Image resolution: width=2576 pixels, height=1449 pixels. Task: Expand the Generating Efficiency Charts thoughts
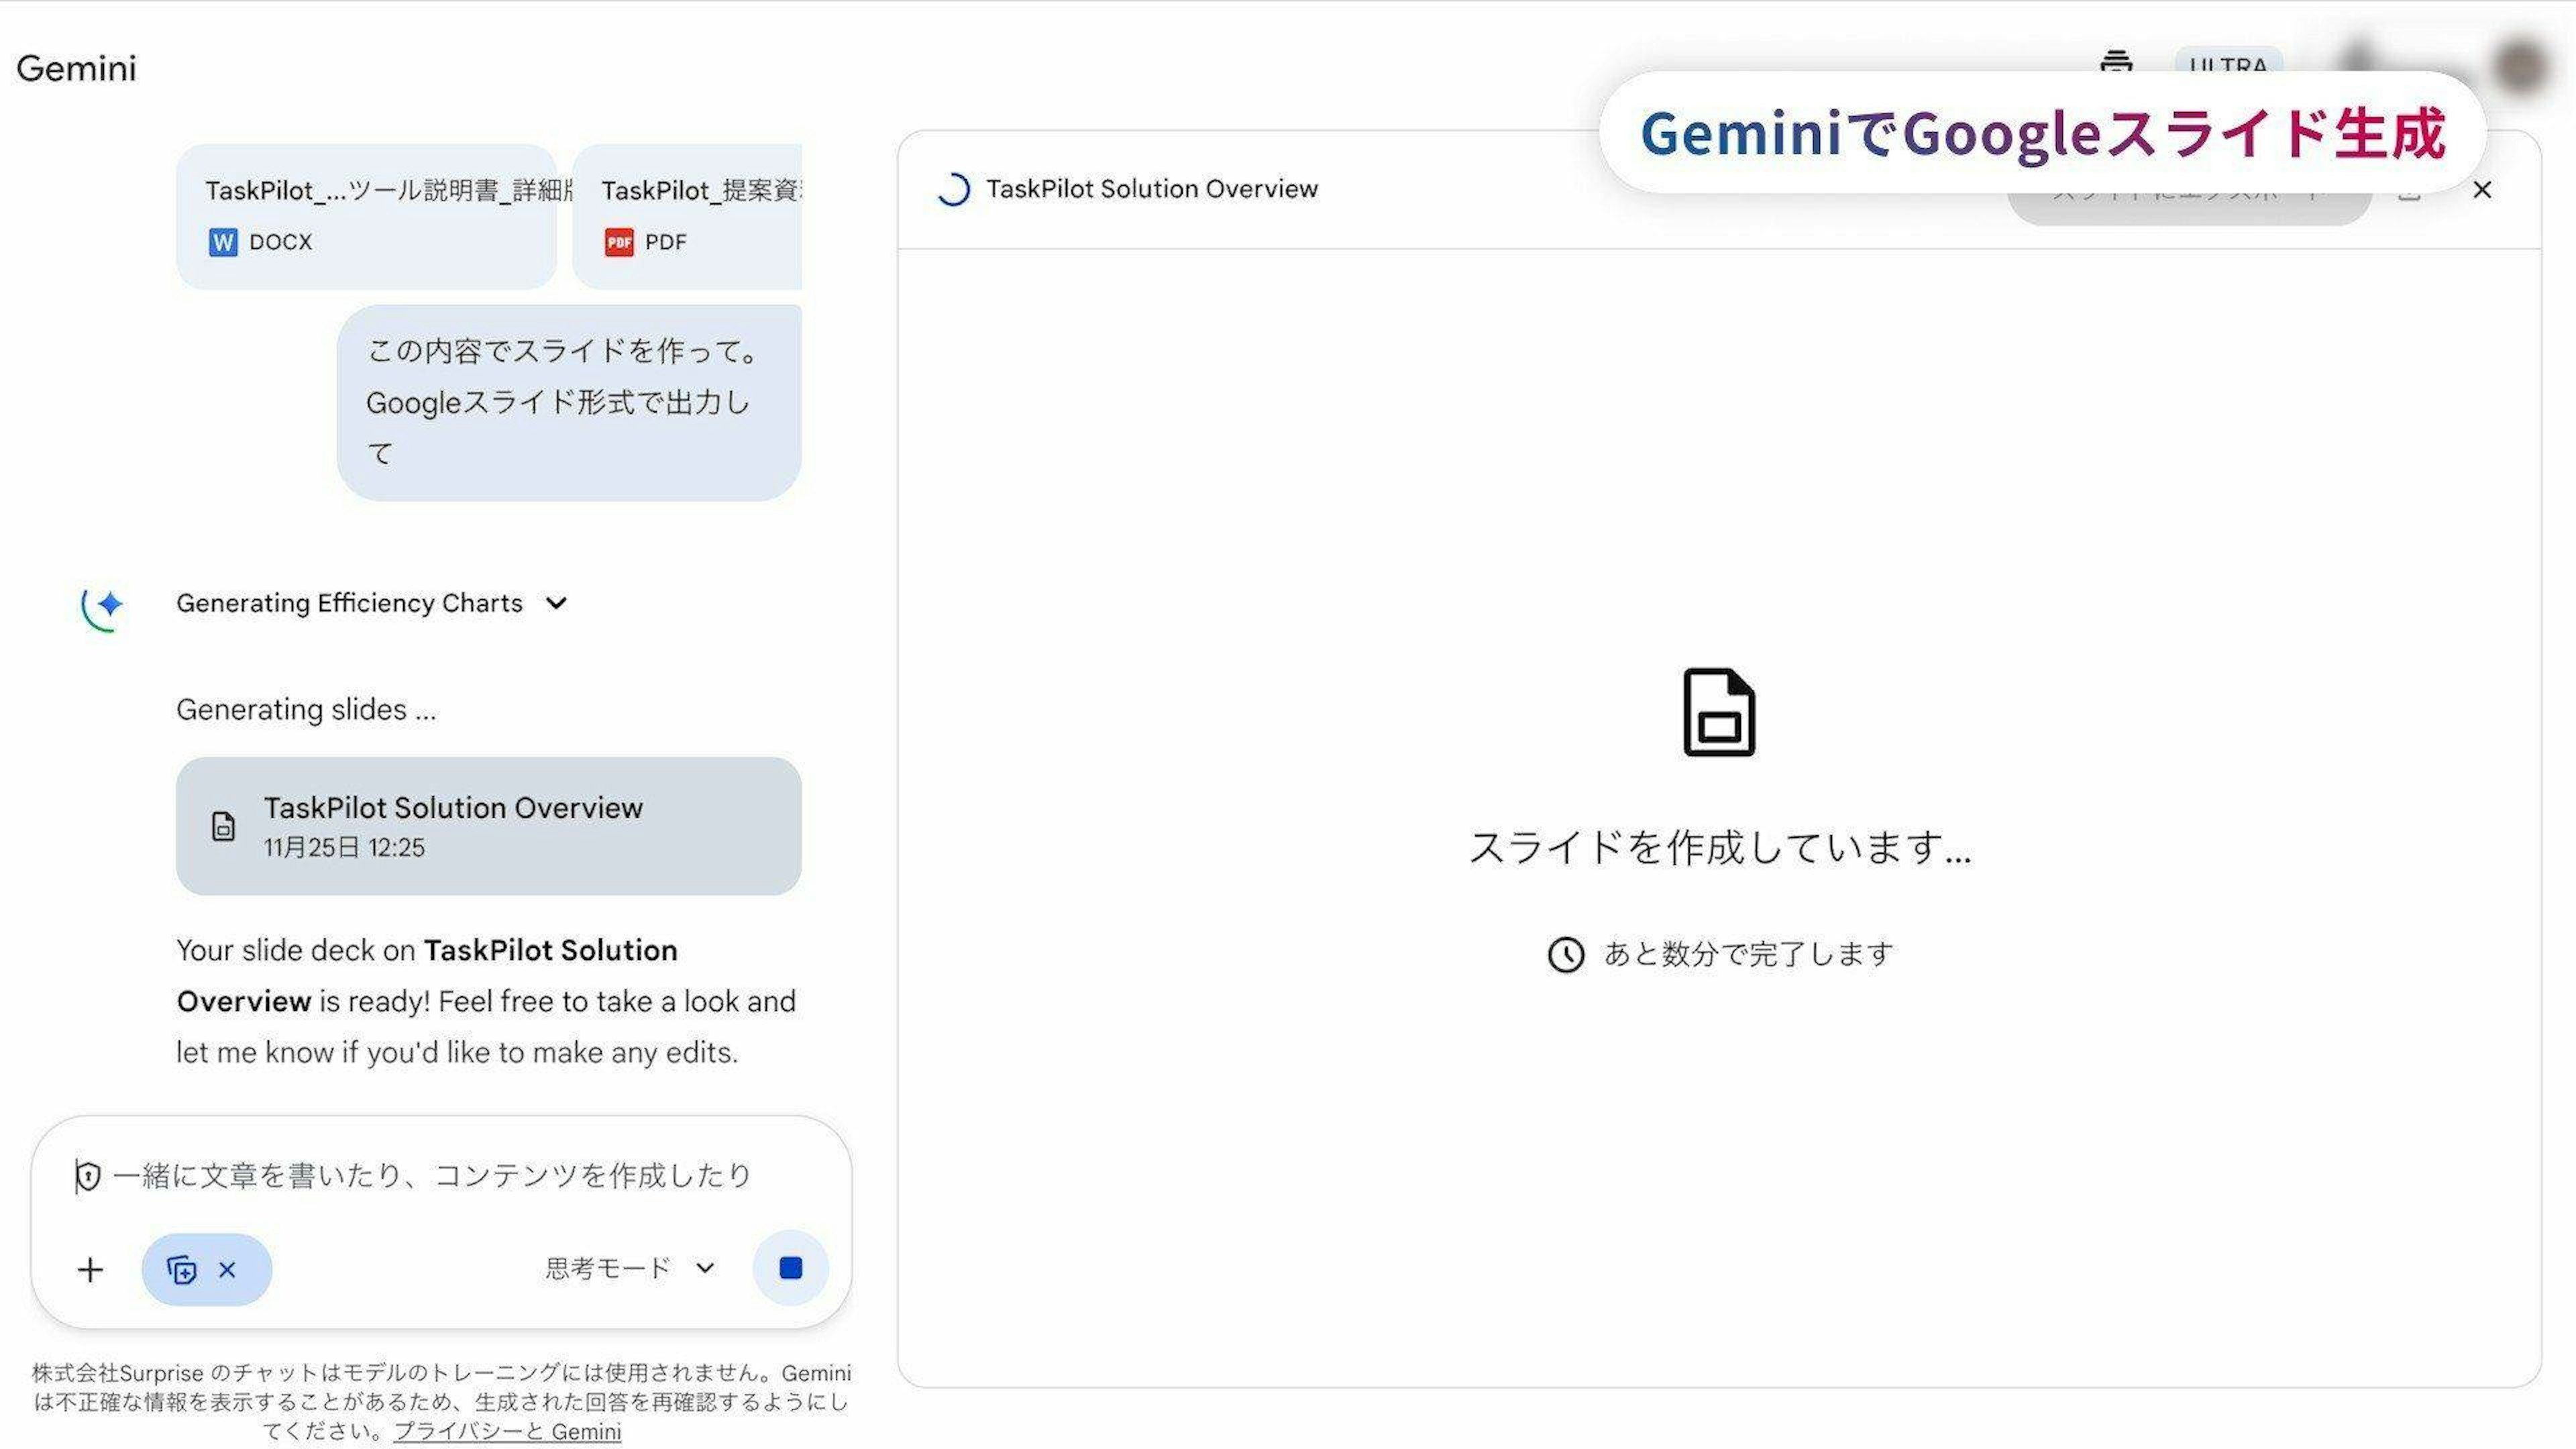(557, 603)
